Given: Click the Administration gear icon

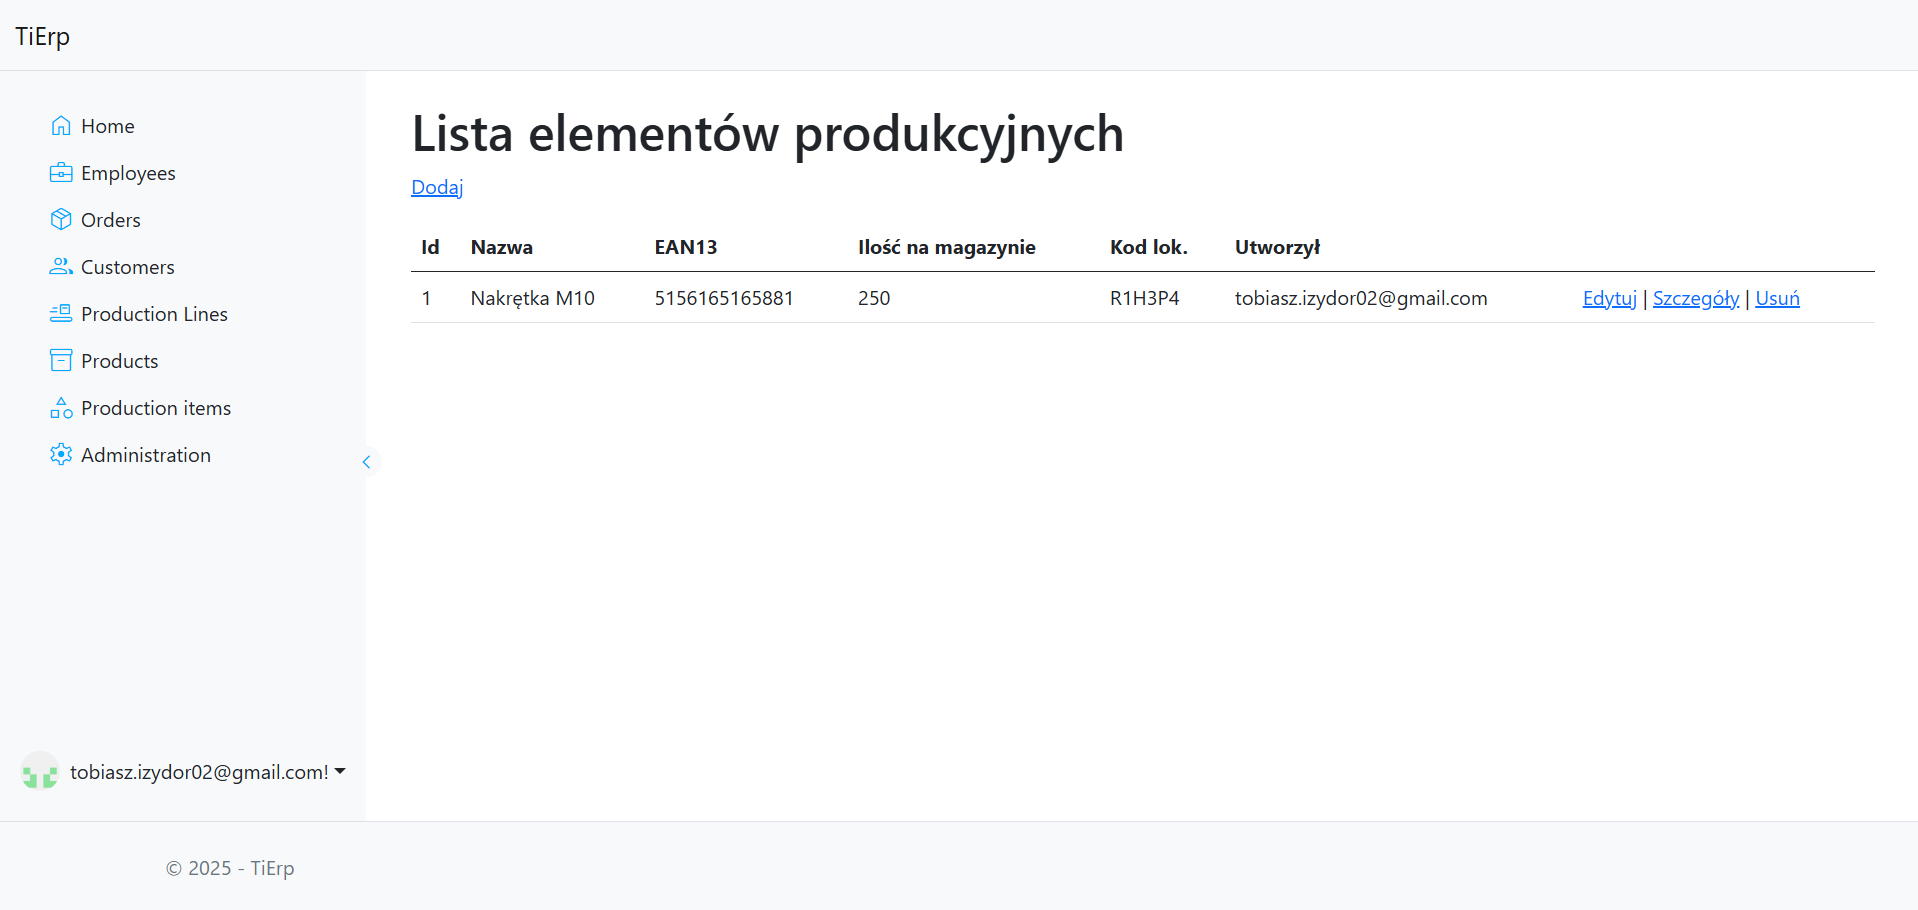Looking at the screenshot, I should pos(61,455).
